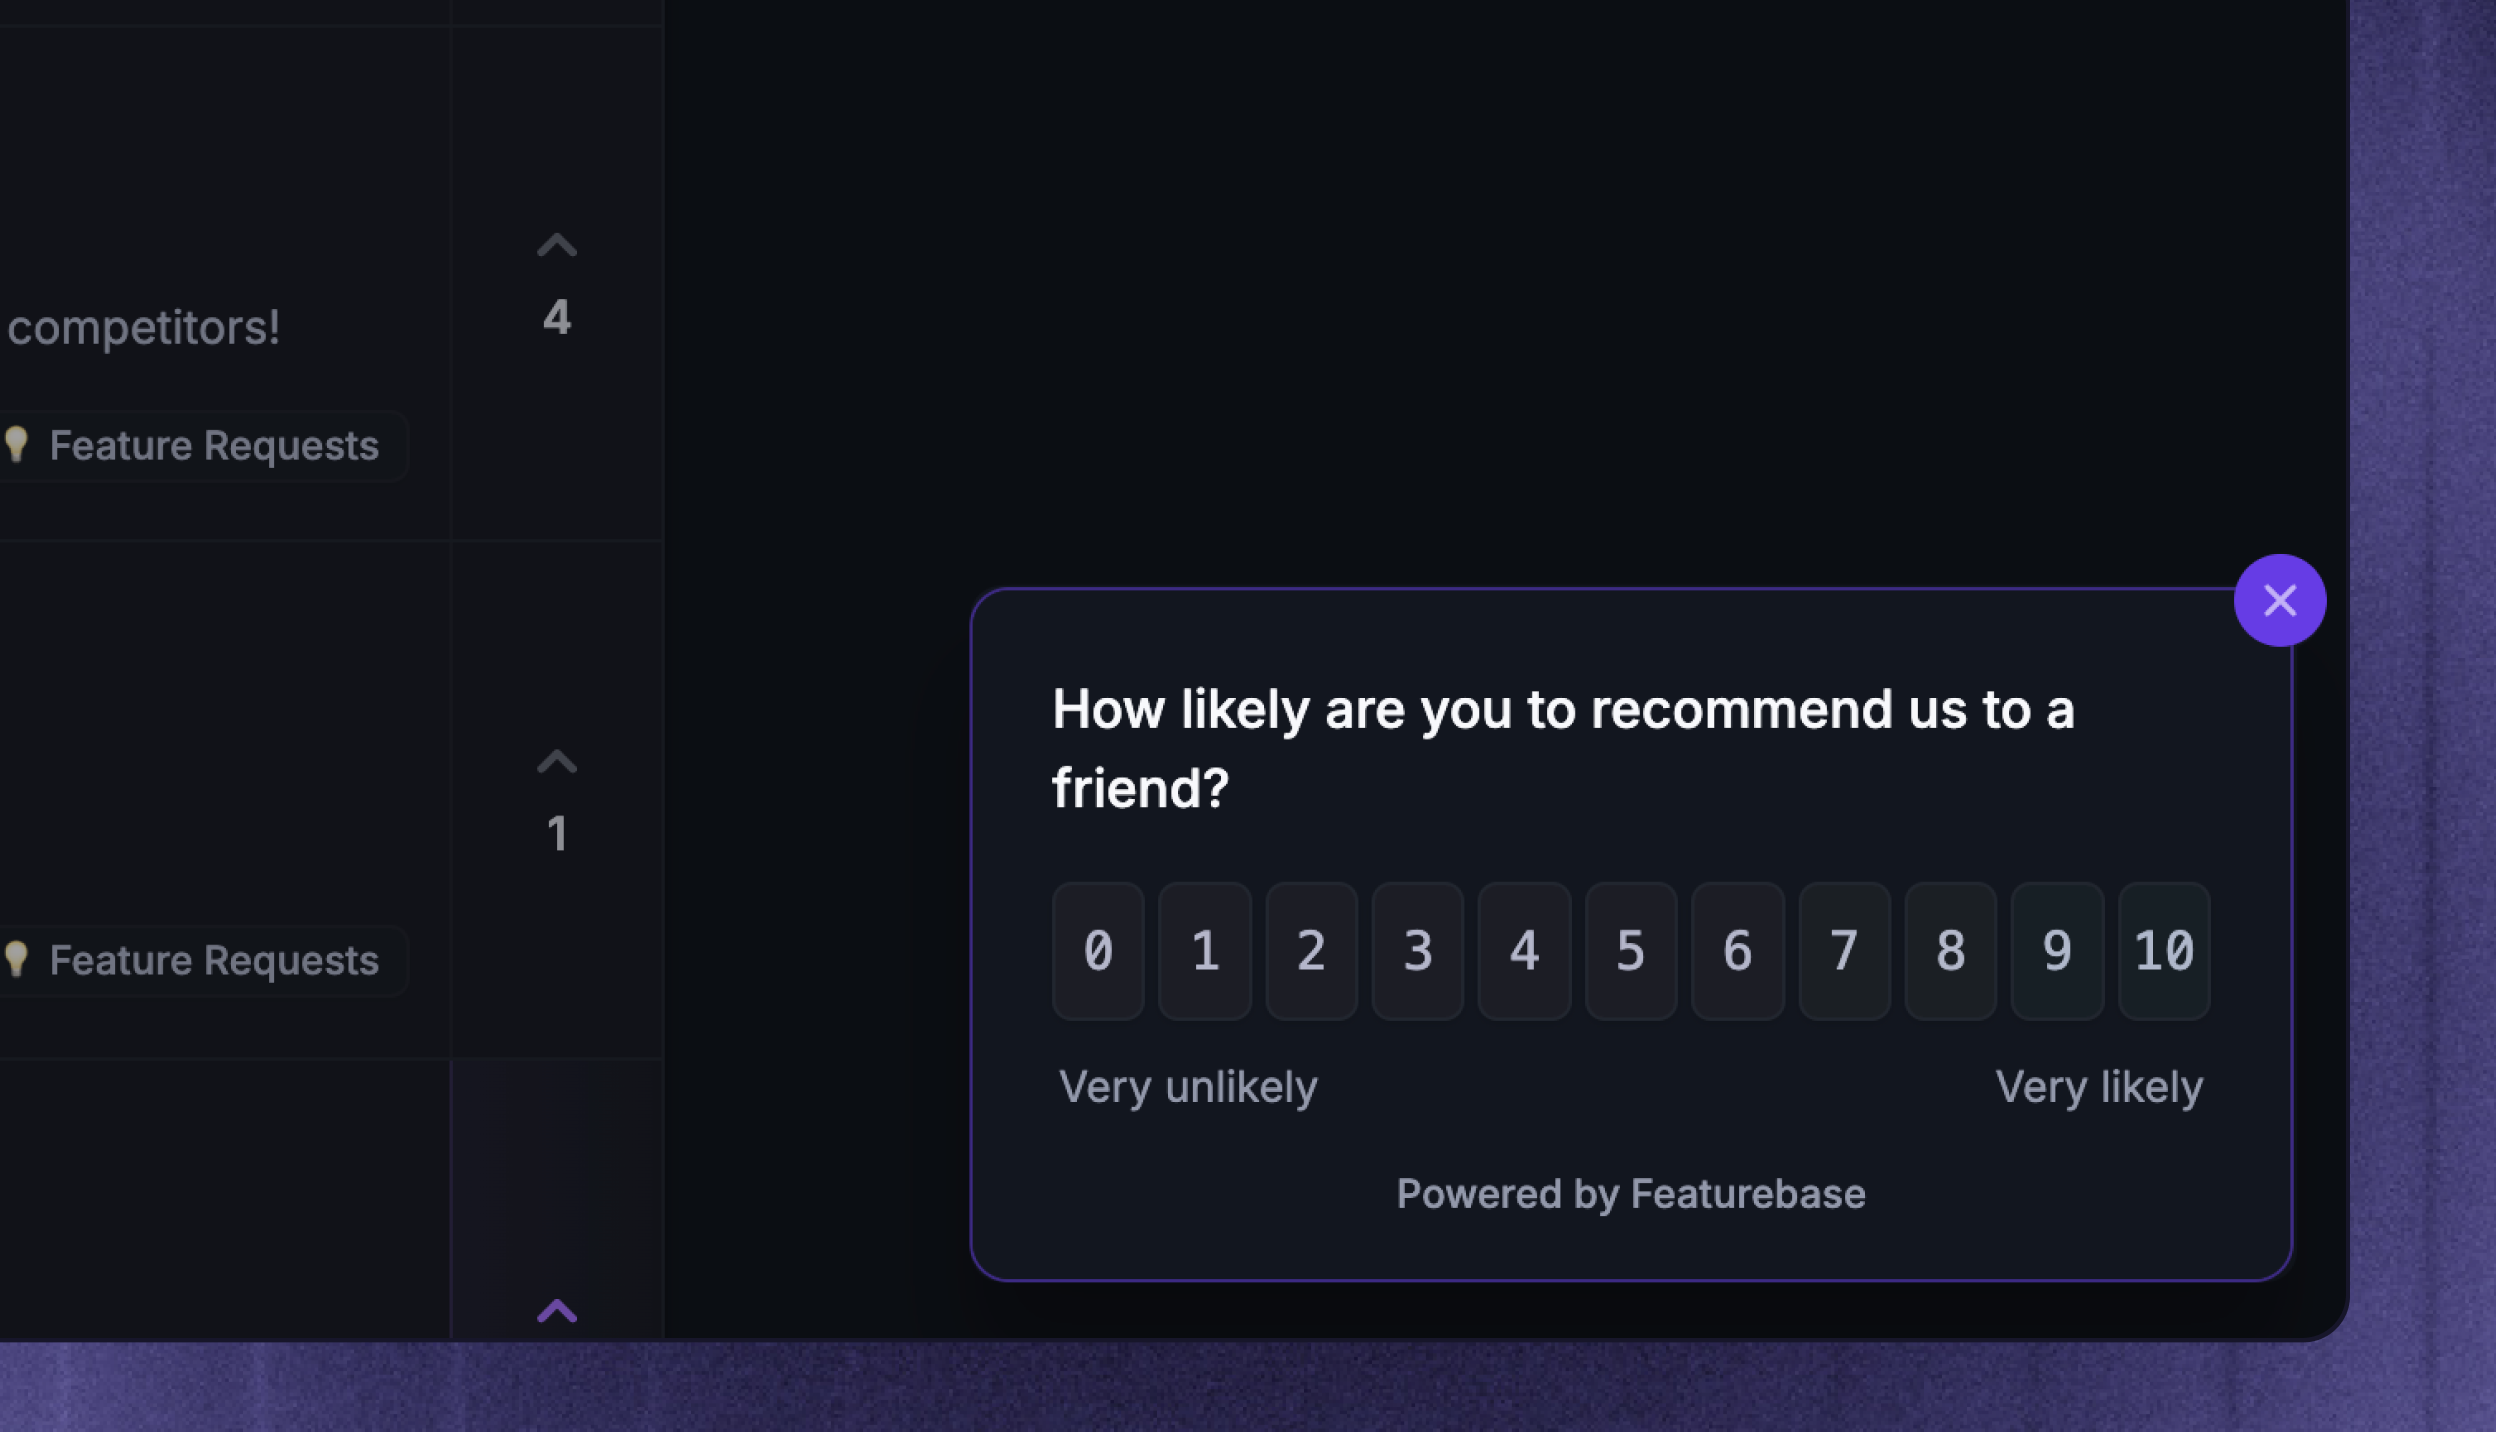
Task: Choose score 2 in the survey
Action: click(x=1311, y=950)
